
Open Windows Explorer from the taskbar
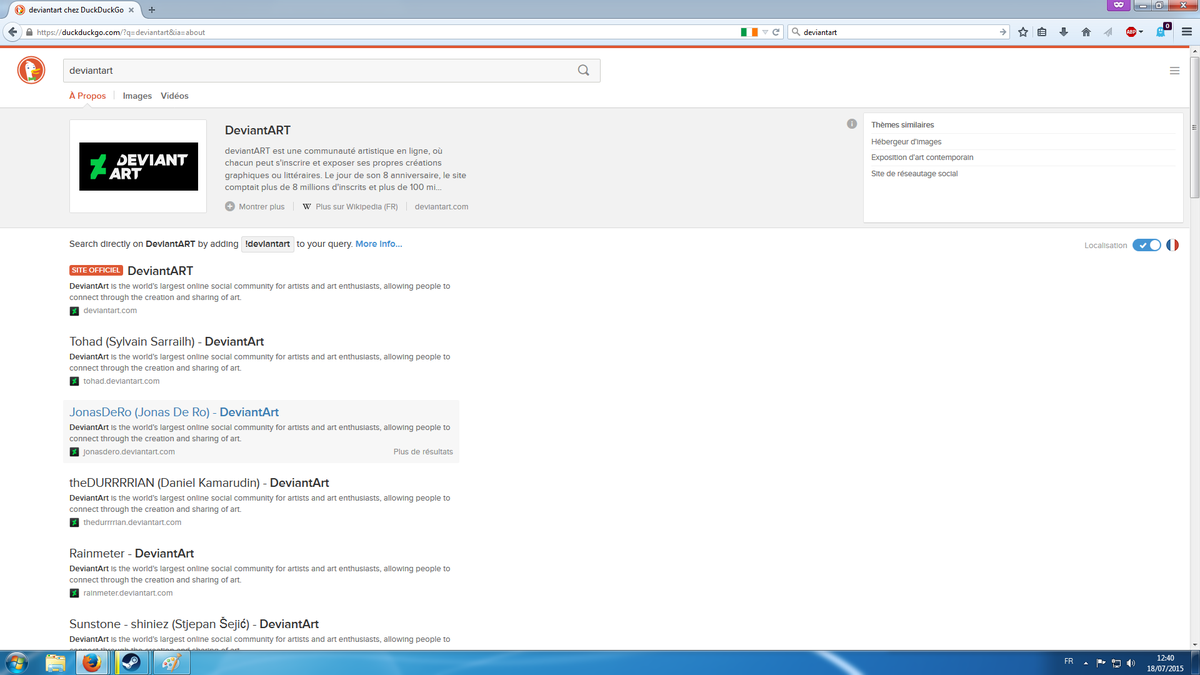pyautogui.click(x=55, y=663)
